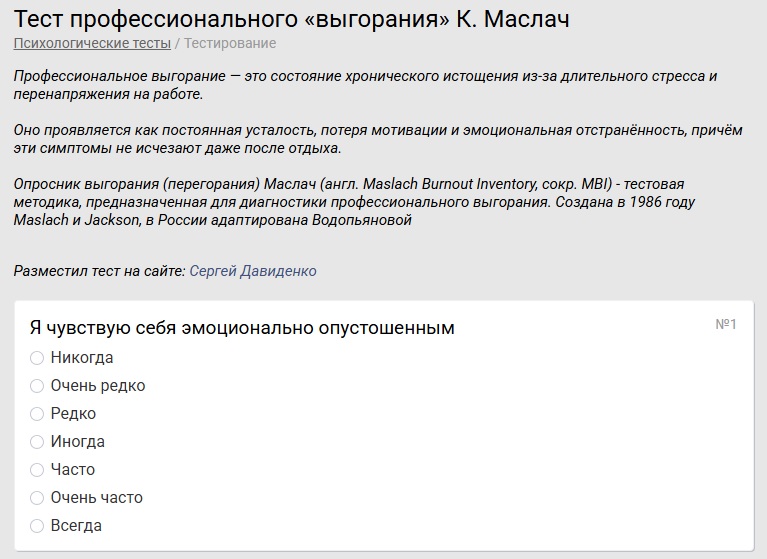Click the question text 'Я чувствую себя эмоционально опустошенным'
This screenshot has height=559, width=767.
[242, 328]
